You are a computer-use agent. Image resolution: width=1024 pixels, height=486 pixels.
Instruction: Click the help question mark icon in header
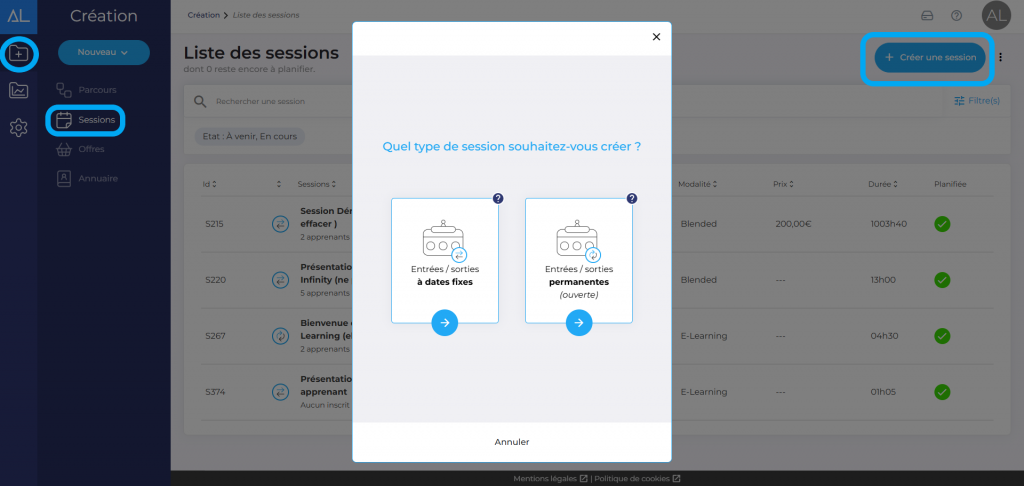(956, 15)
